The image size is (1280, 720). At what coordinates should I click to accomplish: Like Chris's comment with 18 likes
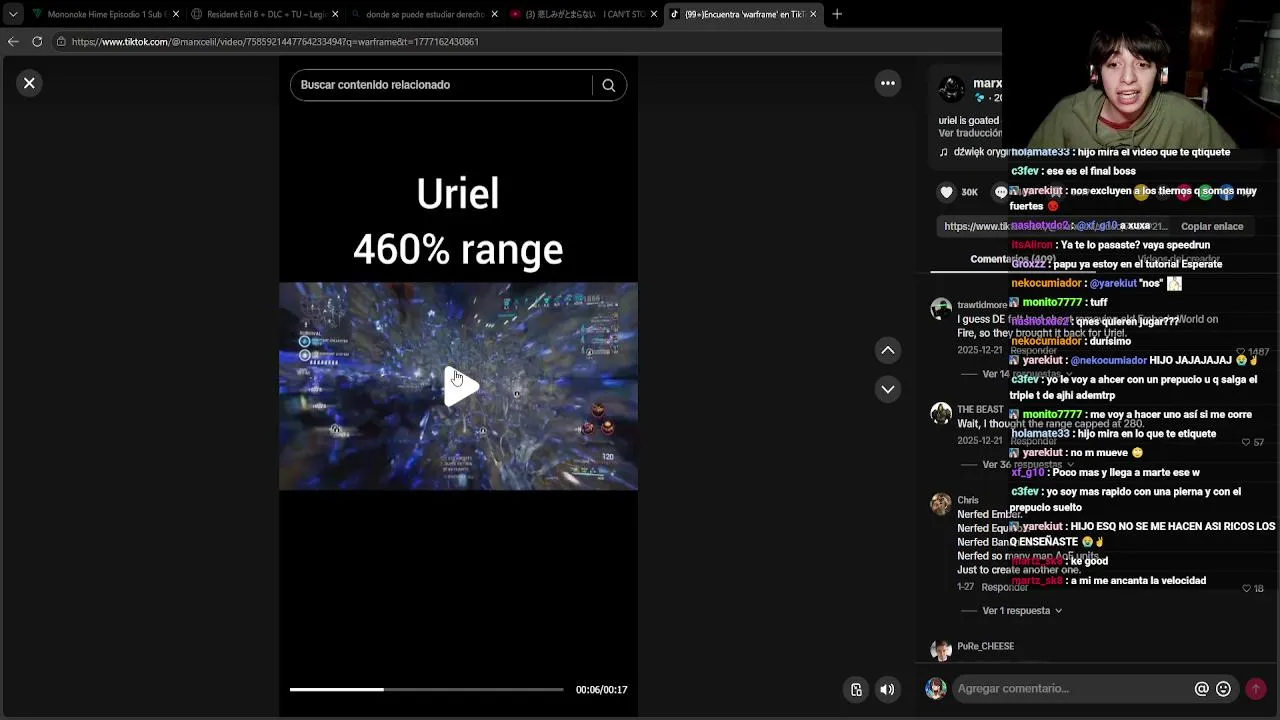coord(1246,589)
